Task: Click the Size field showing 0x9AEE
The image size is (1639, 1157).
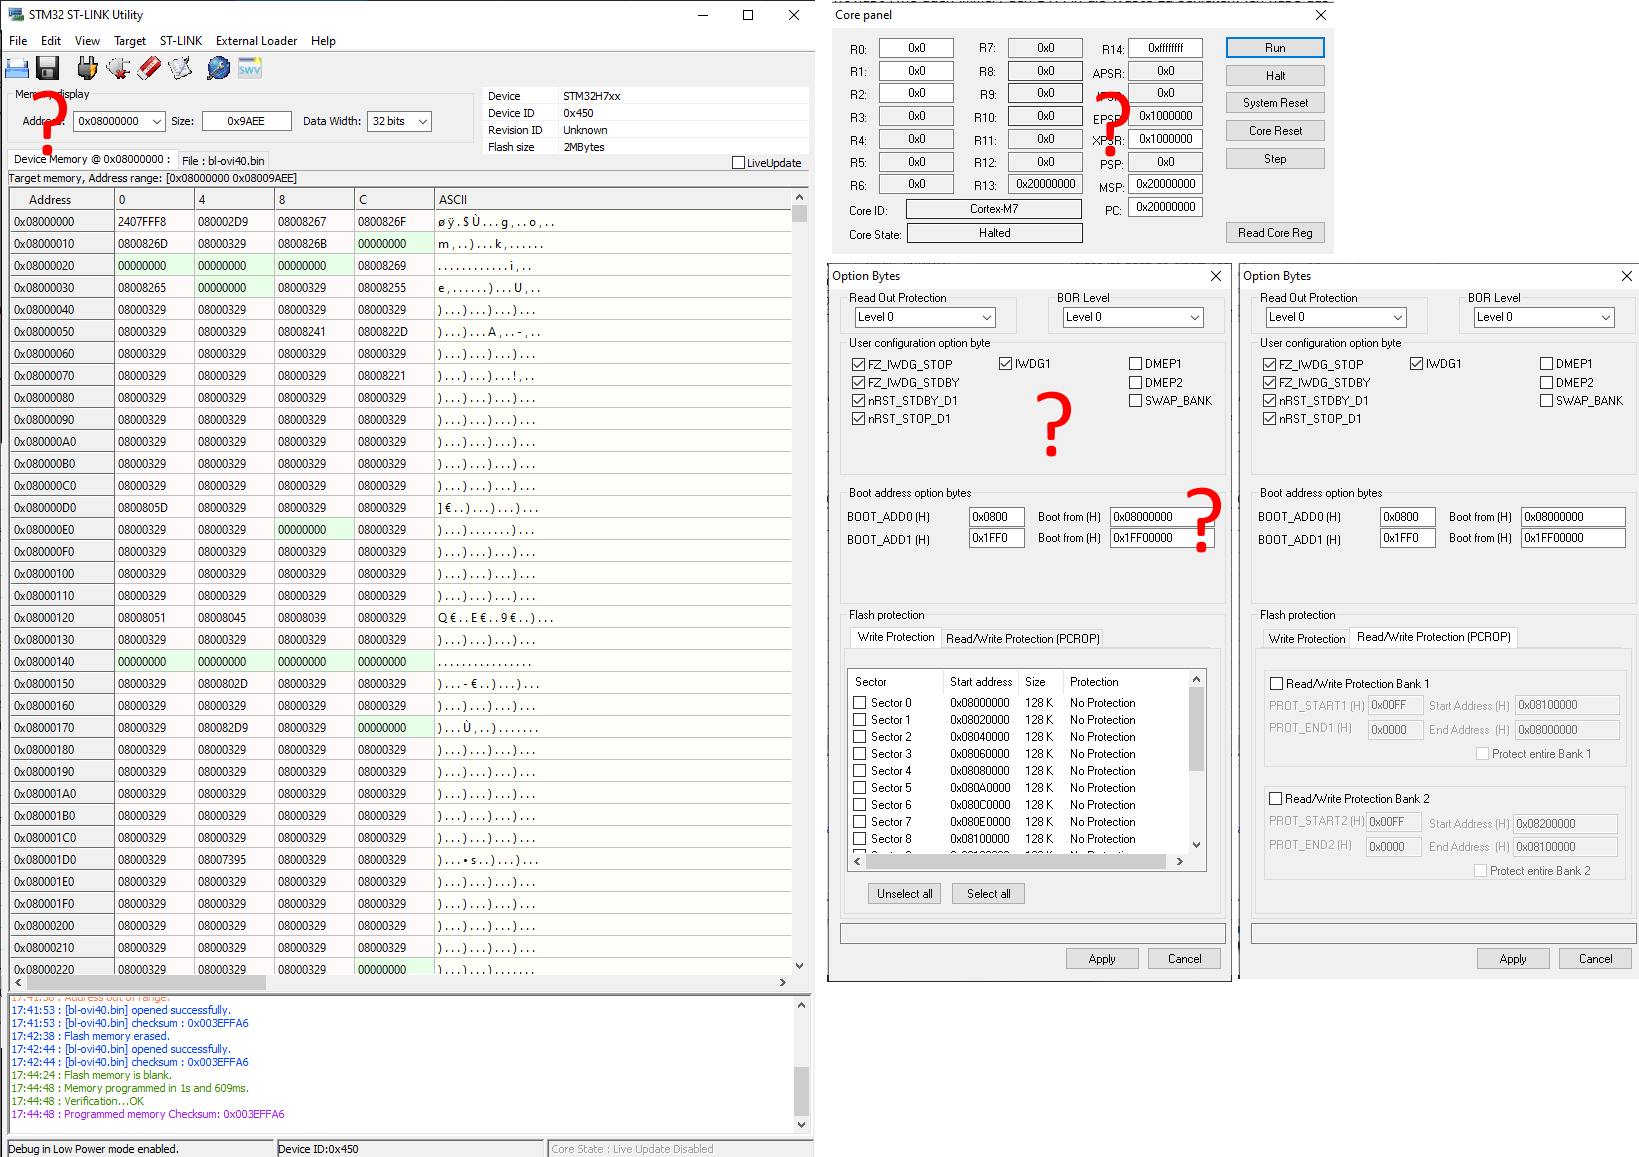Action: (x=246, y=121)
